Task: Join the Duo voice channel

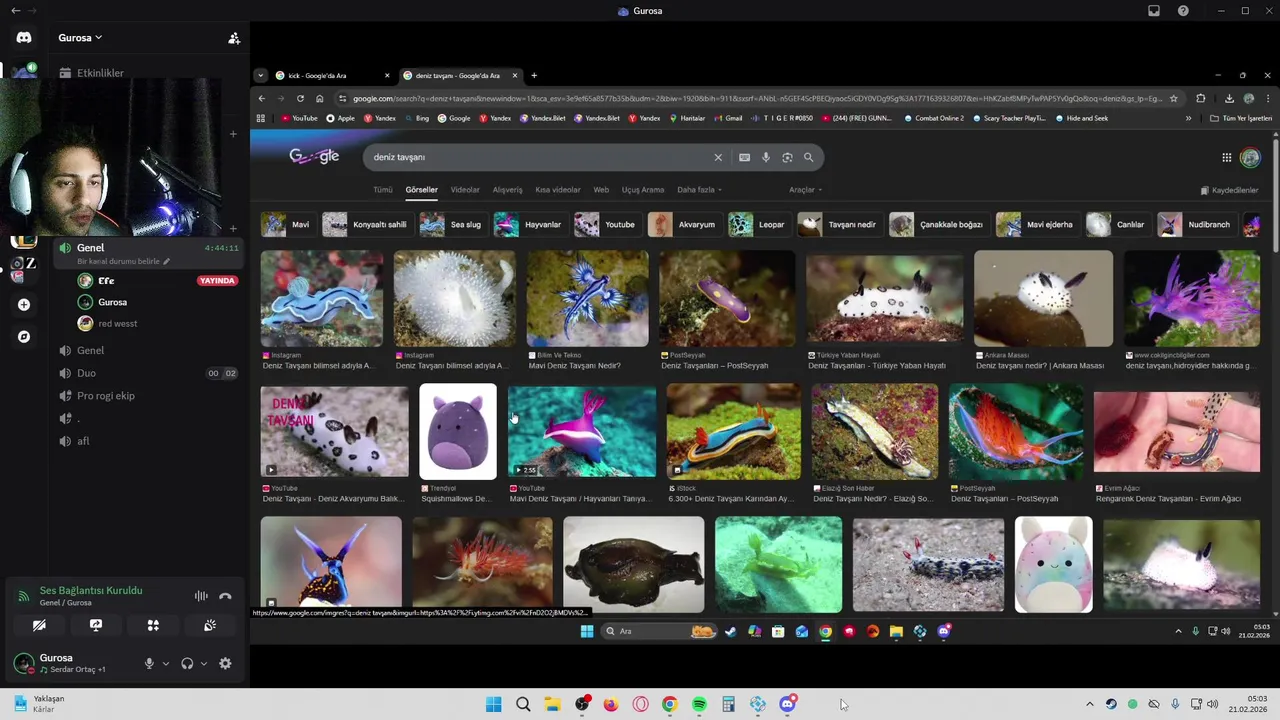Action: point(86,373)
